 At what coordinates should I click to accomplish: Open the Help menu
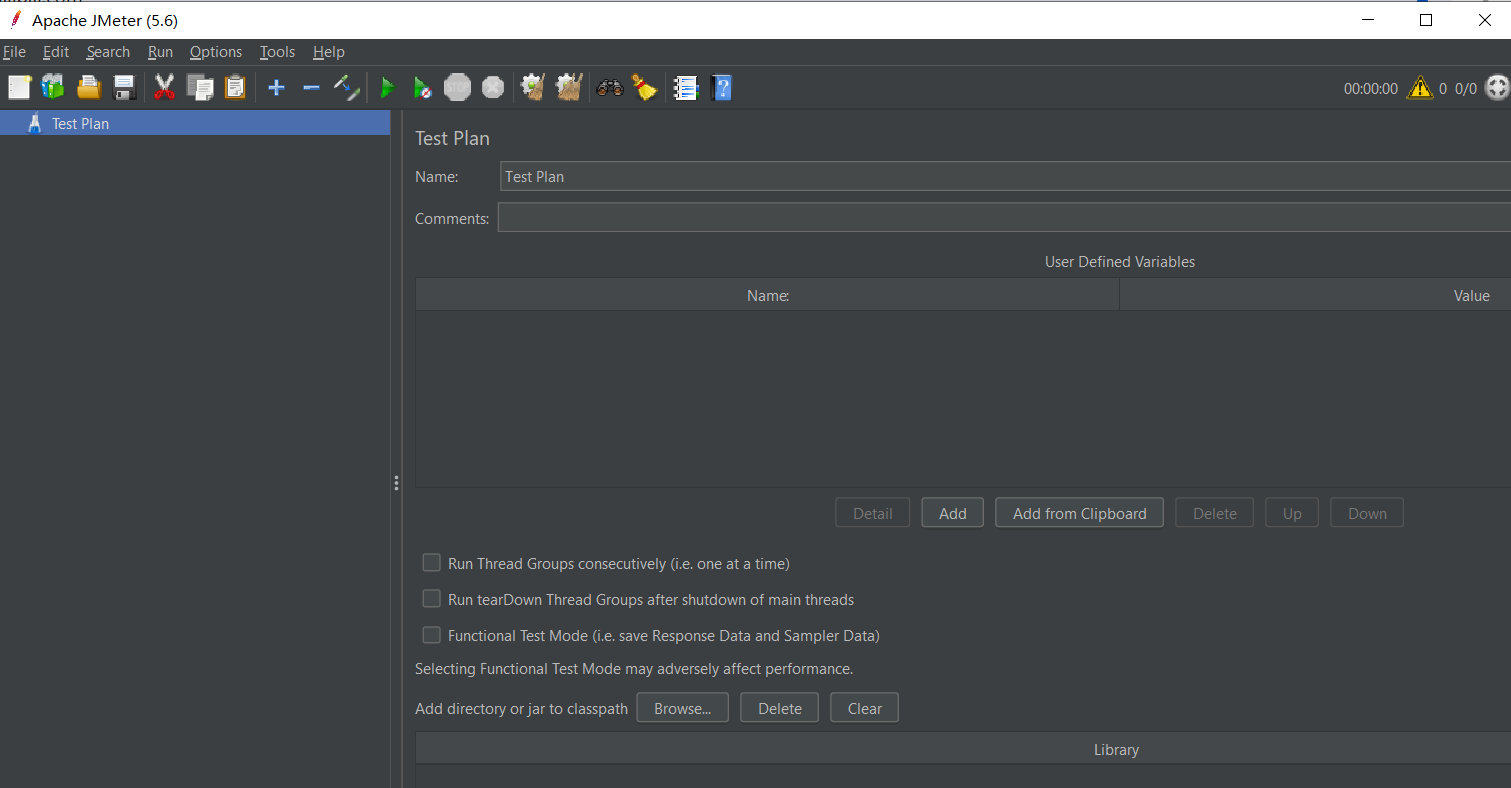click(x=328, y=52)
